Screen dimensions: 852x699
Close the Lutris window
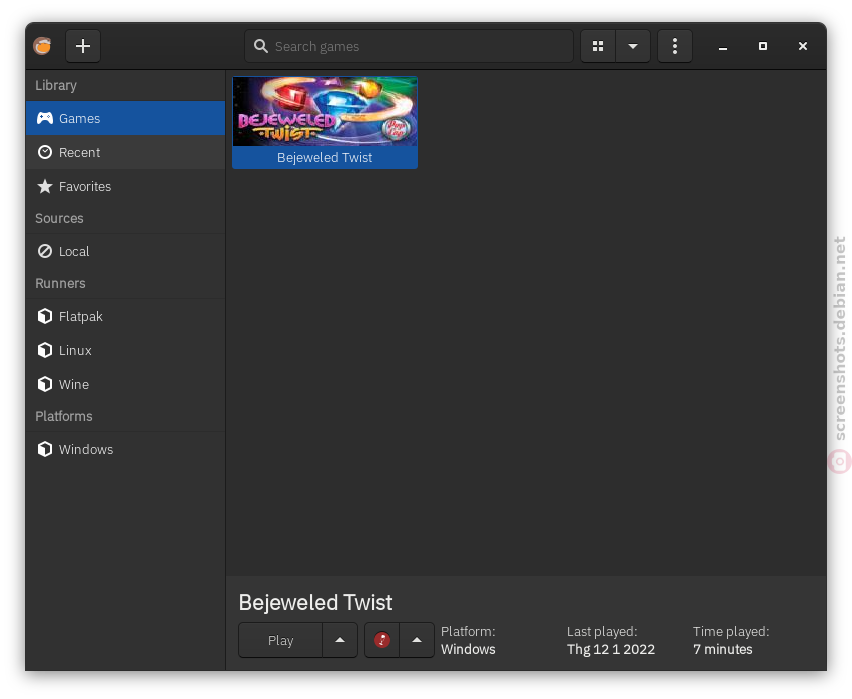click(x=803, y=46)
